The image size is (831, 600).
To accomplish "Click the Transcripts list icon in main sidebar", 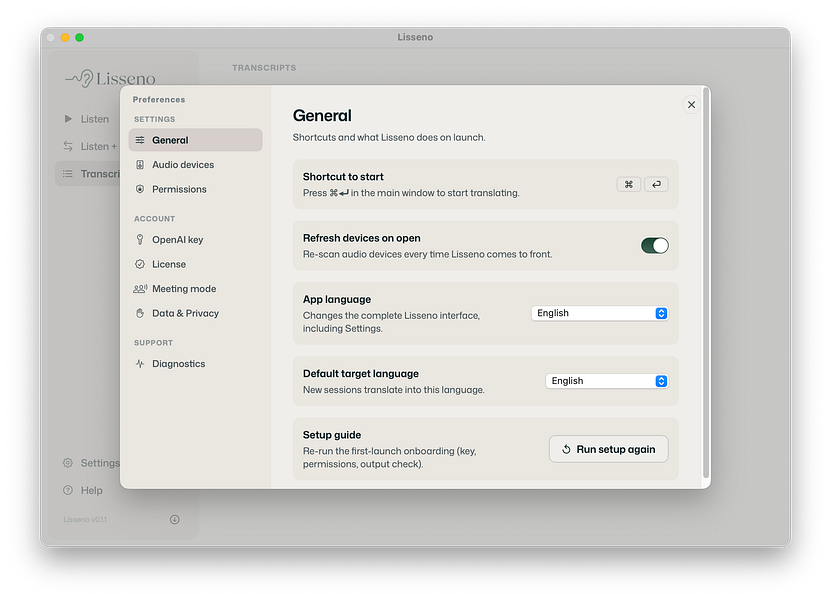I will click(68, 174).
